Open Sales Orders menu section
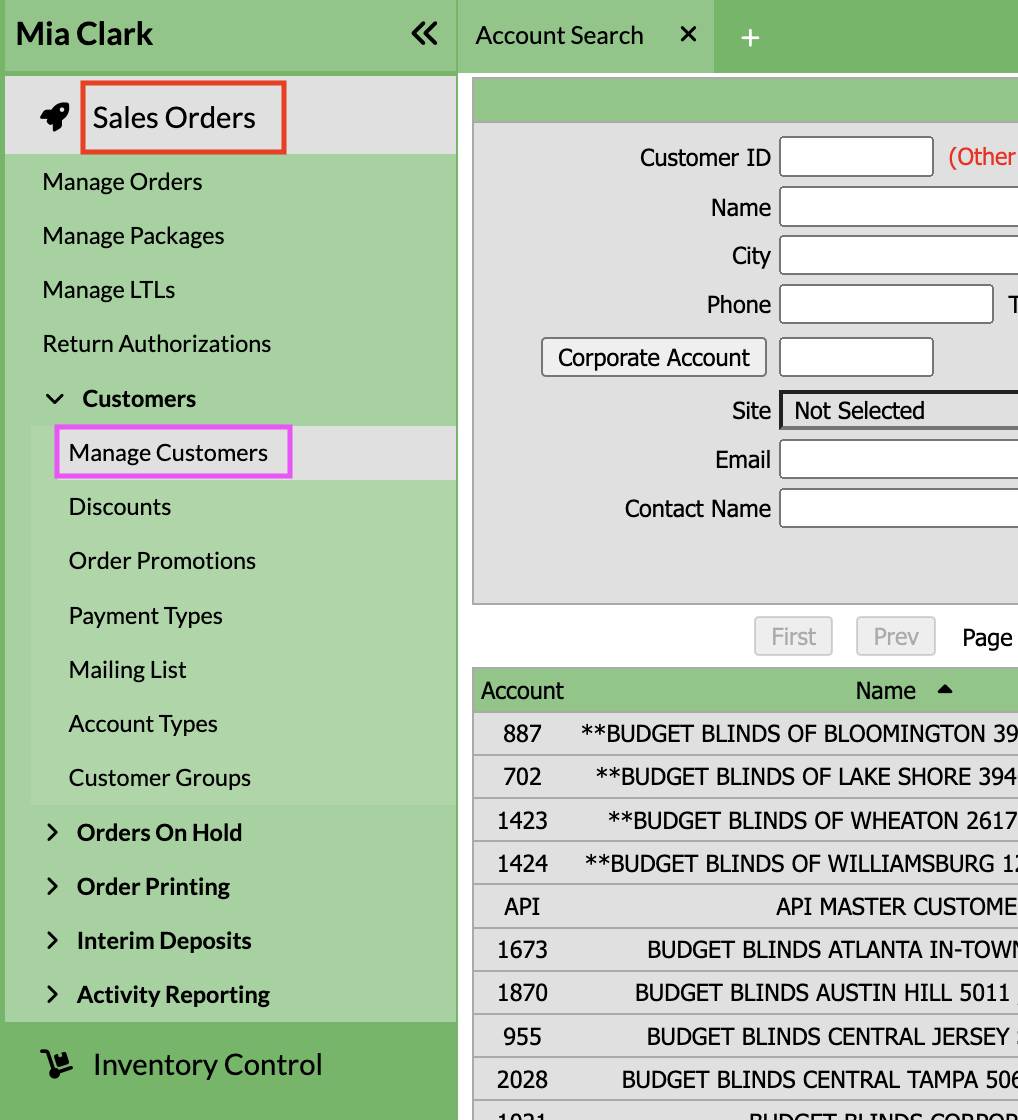Image resolution: width=1018 pixels, height=1120 pixels. [174, 117]
